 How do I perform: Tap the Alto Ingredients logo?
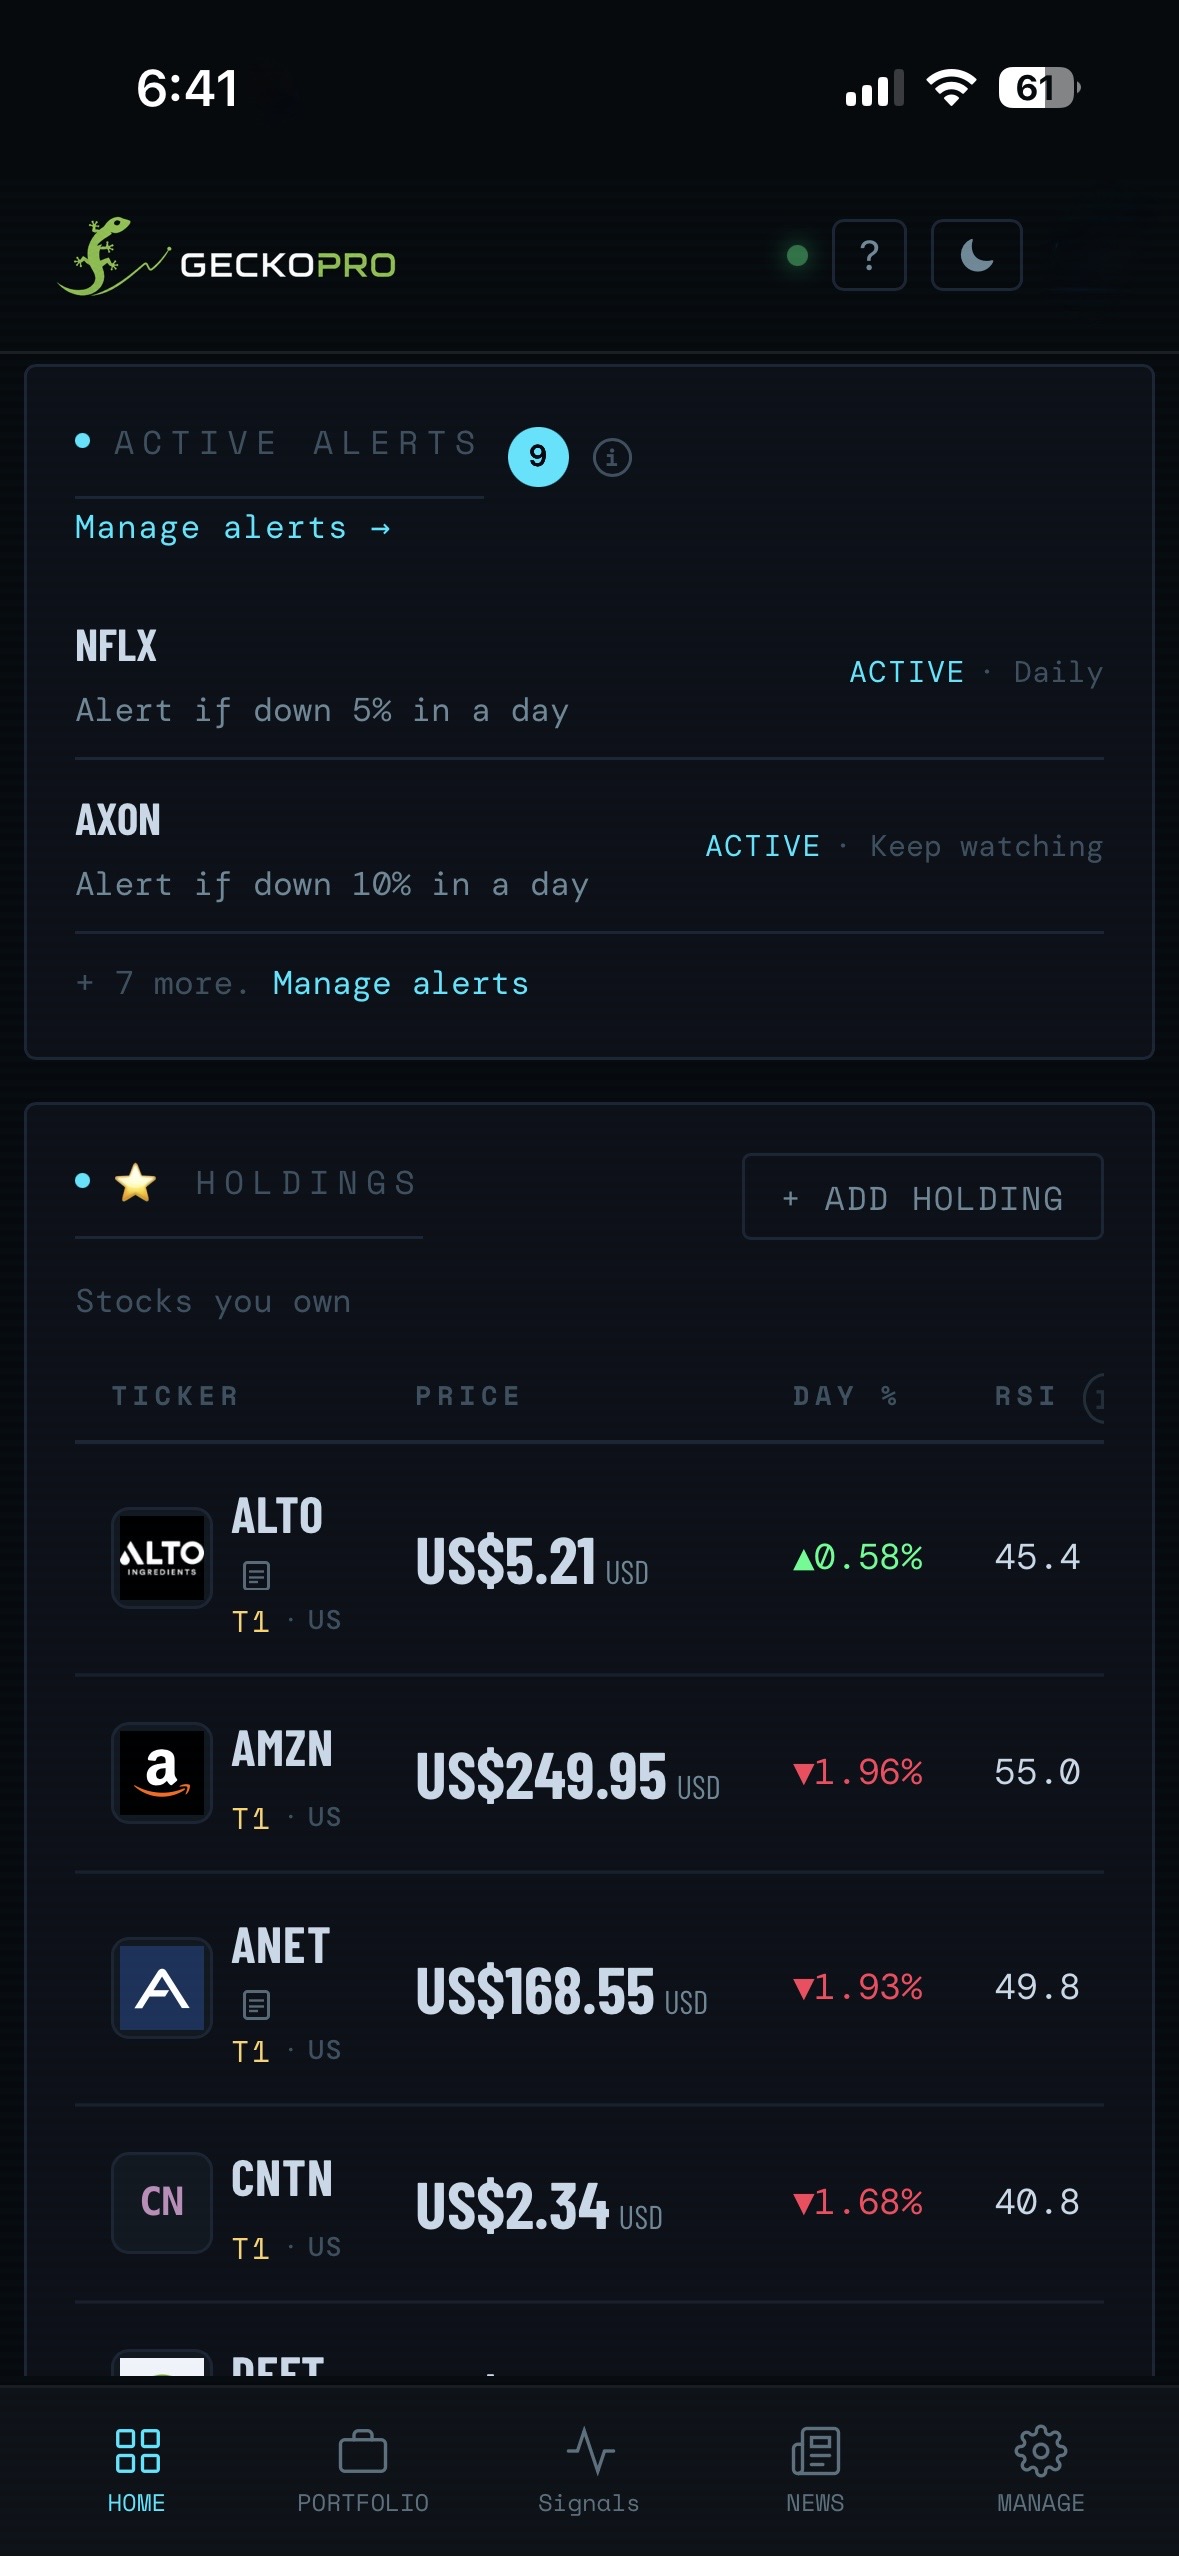162,1557
